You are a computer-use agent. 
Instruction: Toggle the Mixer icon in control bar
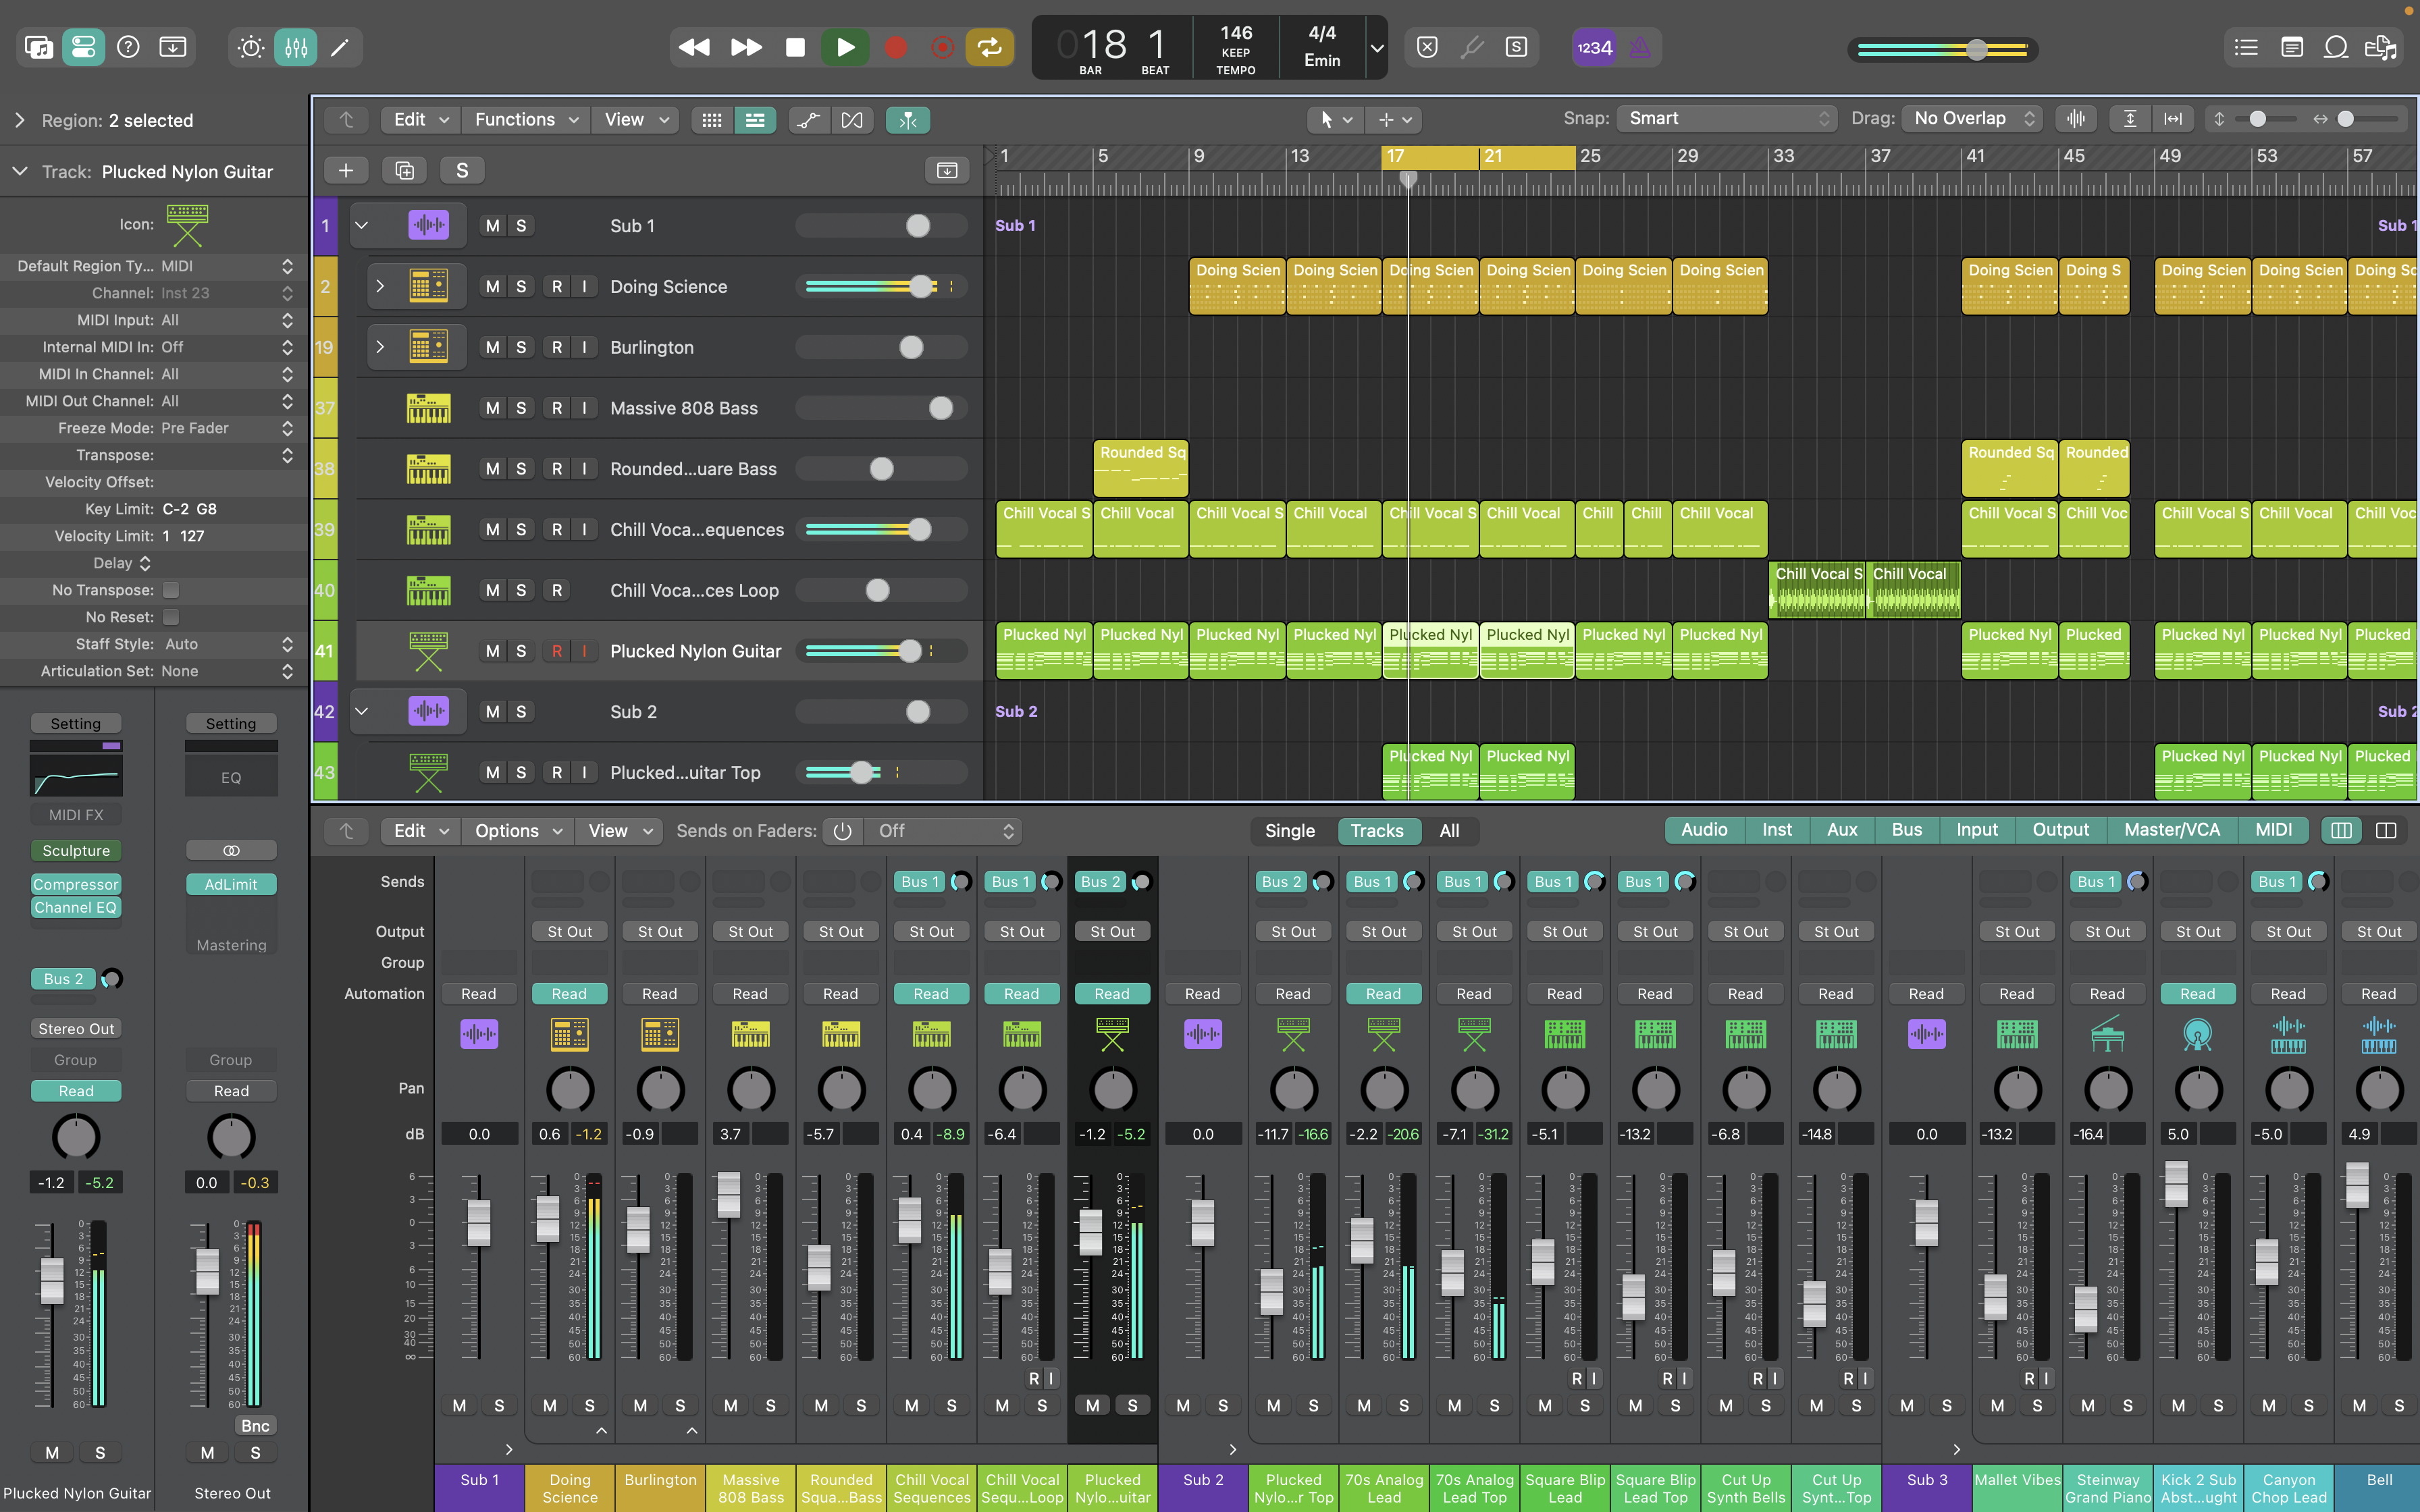pos(296,47)
